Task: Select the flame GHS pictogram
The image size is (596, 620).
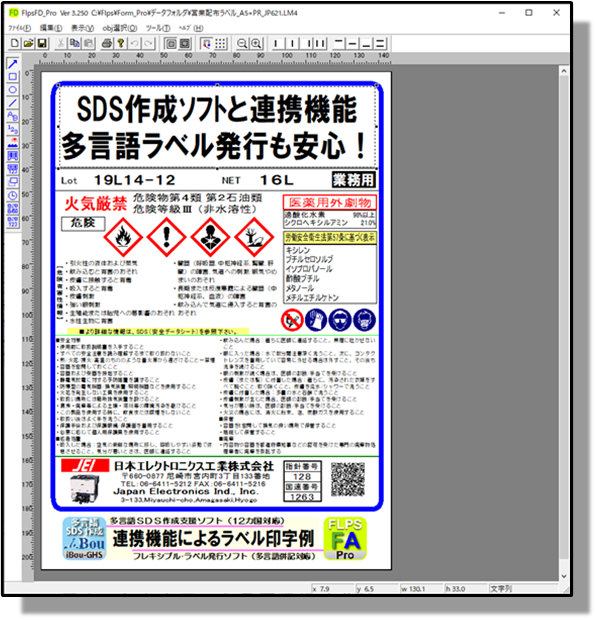Action: point(123,237)
